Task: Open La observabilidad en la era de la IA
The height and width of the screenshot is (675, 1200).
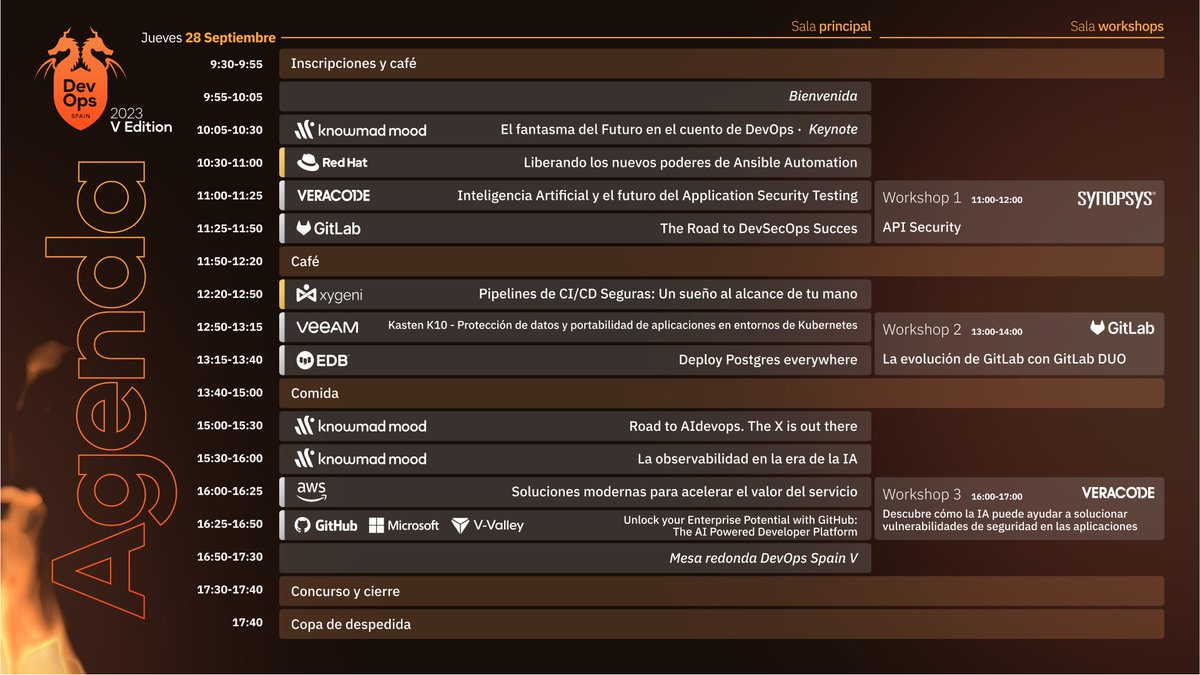Action: click(747, 459)
